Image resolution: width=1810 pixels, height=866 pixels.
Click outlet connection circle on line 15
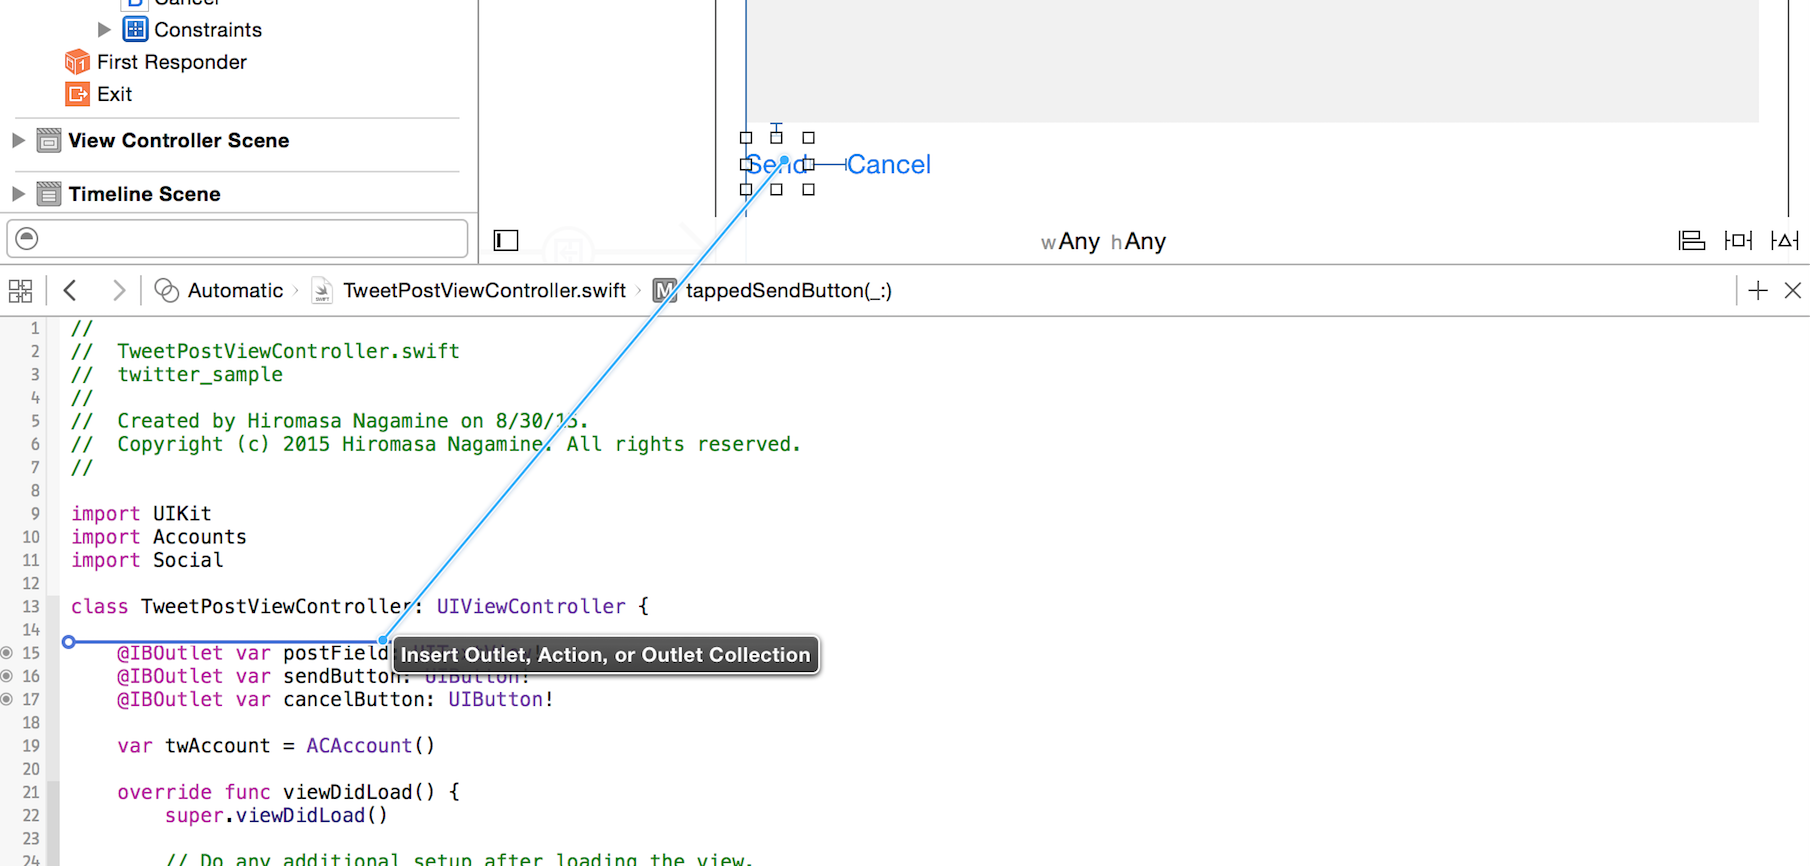pyautogui.click(x=7, y=653)
